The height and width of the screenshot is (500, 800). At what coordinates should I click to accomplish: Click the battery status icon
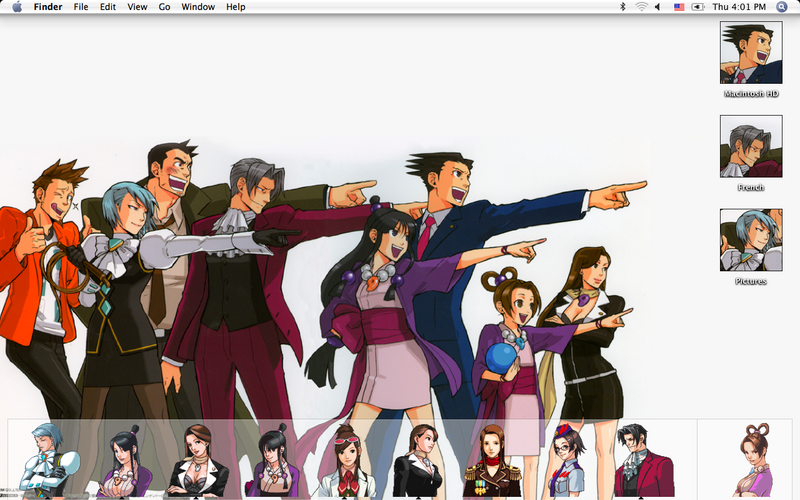point(697,7)
